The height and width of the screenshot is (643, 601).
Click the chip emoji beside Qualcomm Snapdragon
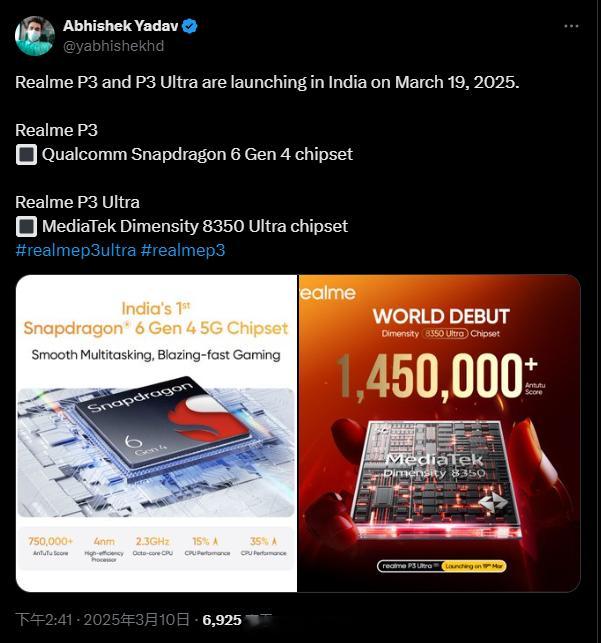point(26,155)
